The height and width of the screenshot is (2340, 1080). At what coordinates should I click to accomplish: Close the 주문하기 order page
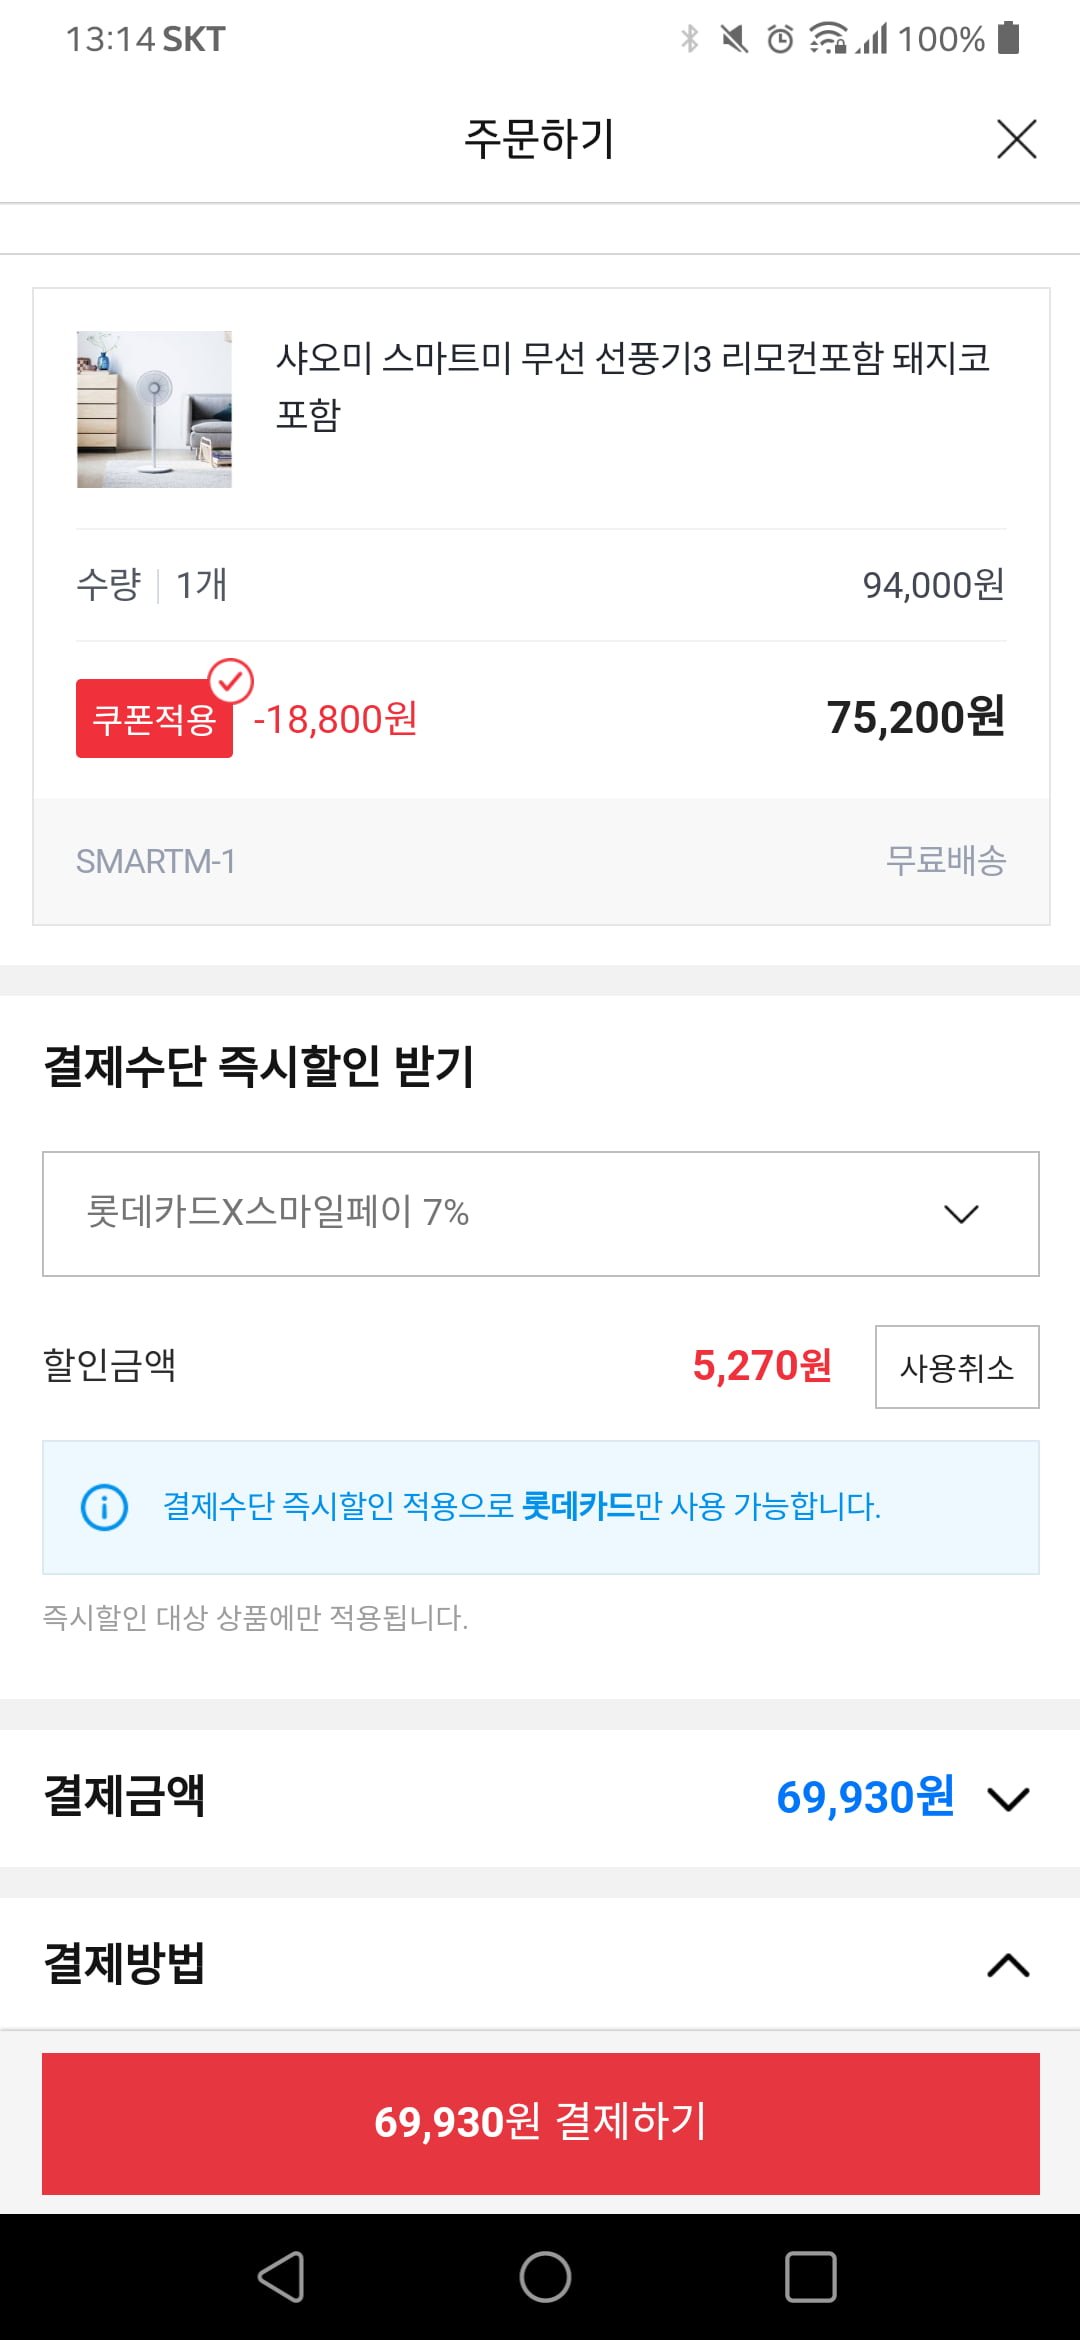coord(1016,139)
